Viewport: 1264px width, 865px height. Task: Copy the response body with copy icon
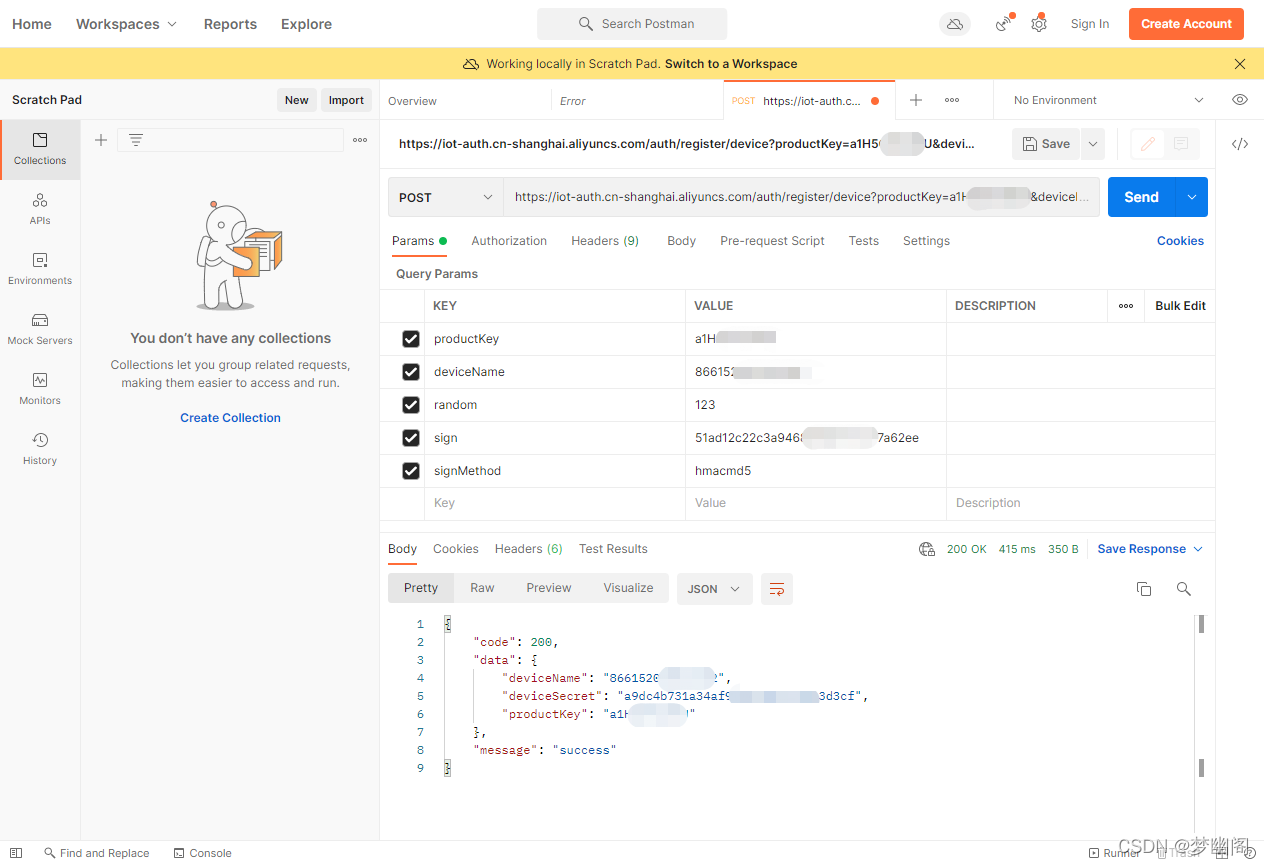pyautogui.click(x=1144, y=589)
